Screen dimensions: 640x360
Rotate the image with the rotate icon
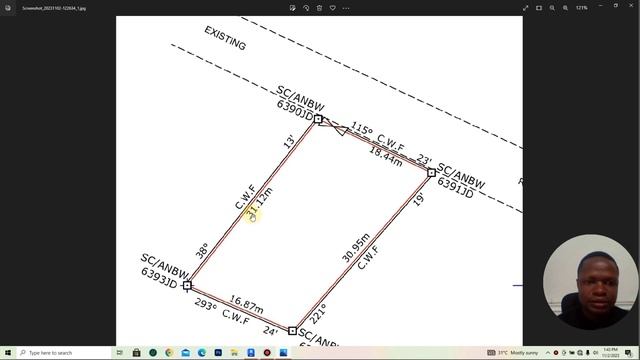pos(306,8)
